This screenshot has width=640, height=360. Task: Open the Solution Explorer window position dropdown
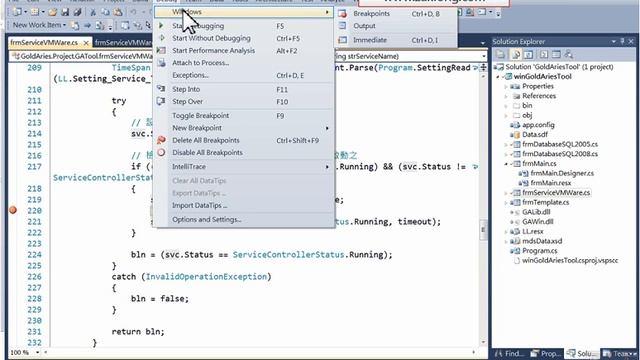614,42
